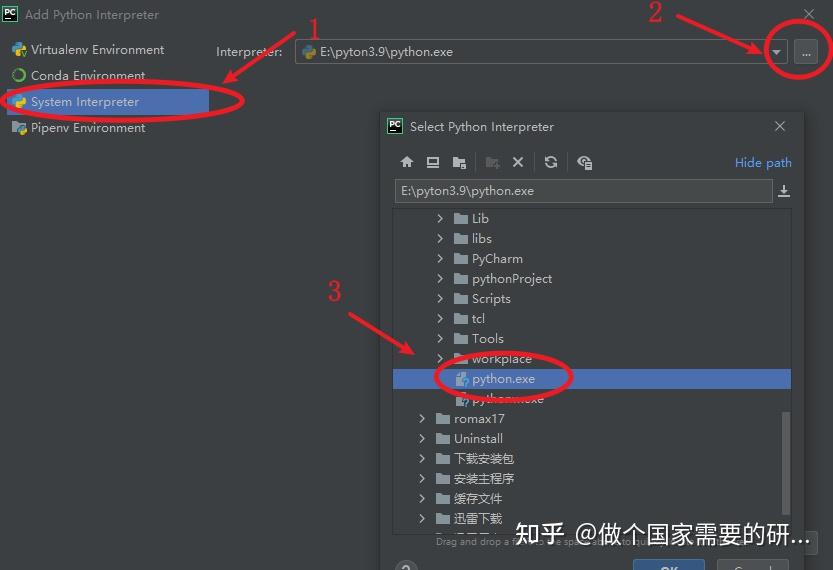Image resolution: width=833 pixels, height=570 pixels.
Task: Click the libs folder name
Action: pos(481,239)
